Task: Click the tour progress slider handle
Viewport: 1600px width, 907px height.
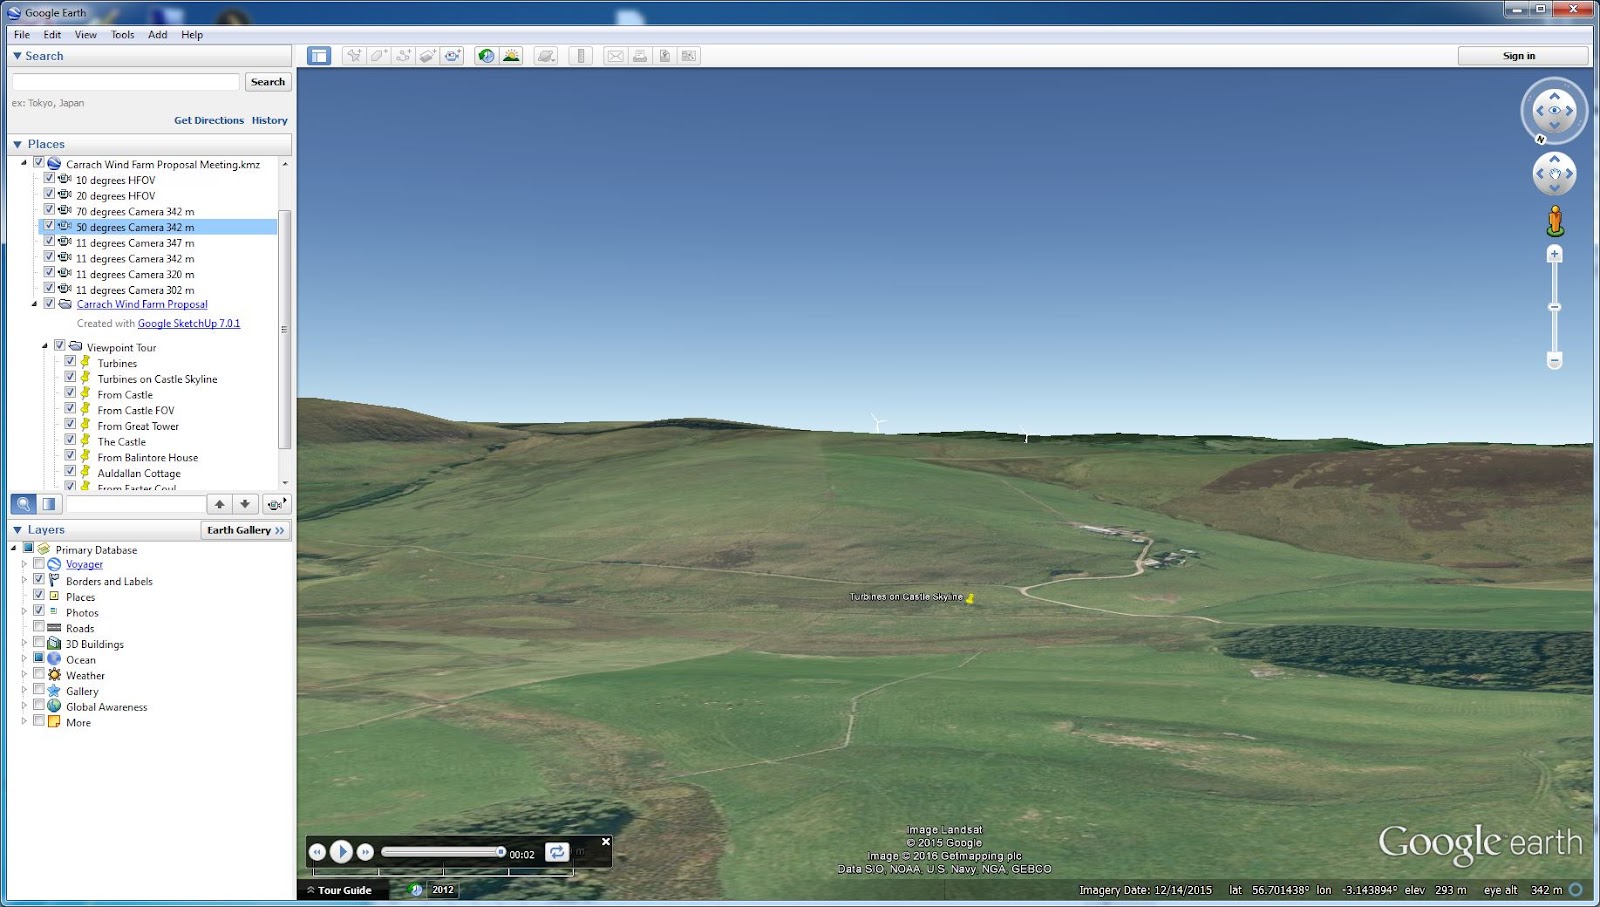Action: coord(501,852)
